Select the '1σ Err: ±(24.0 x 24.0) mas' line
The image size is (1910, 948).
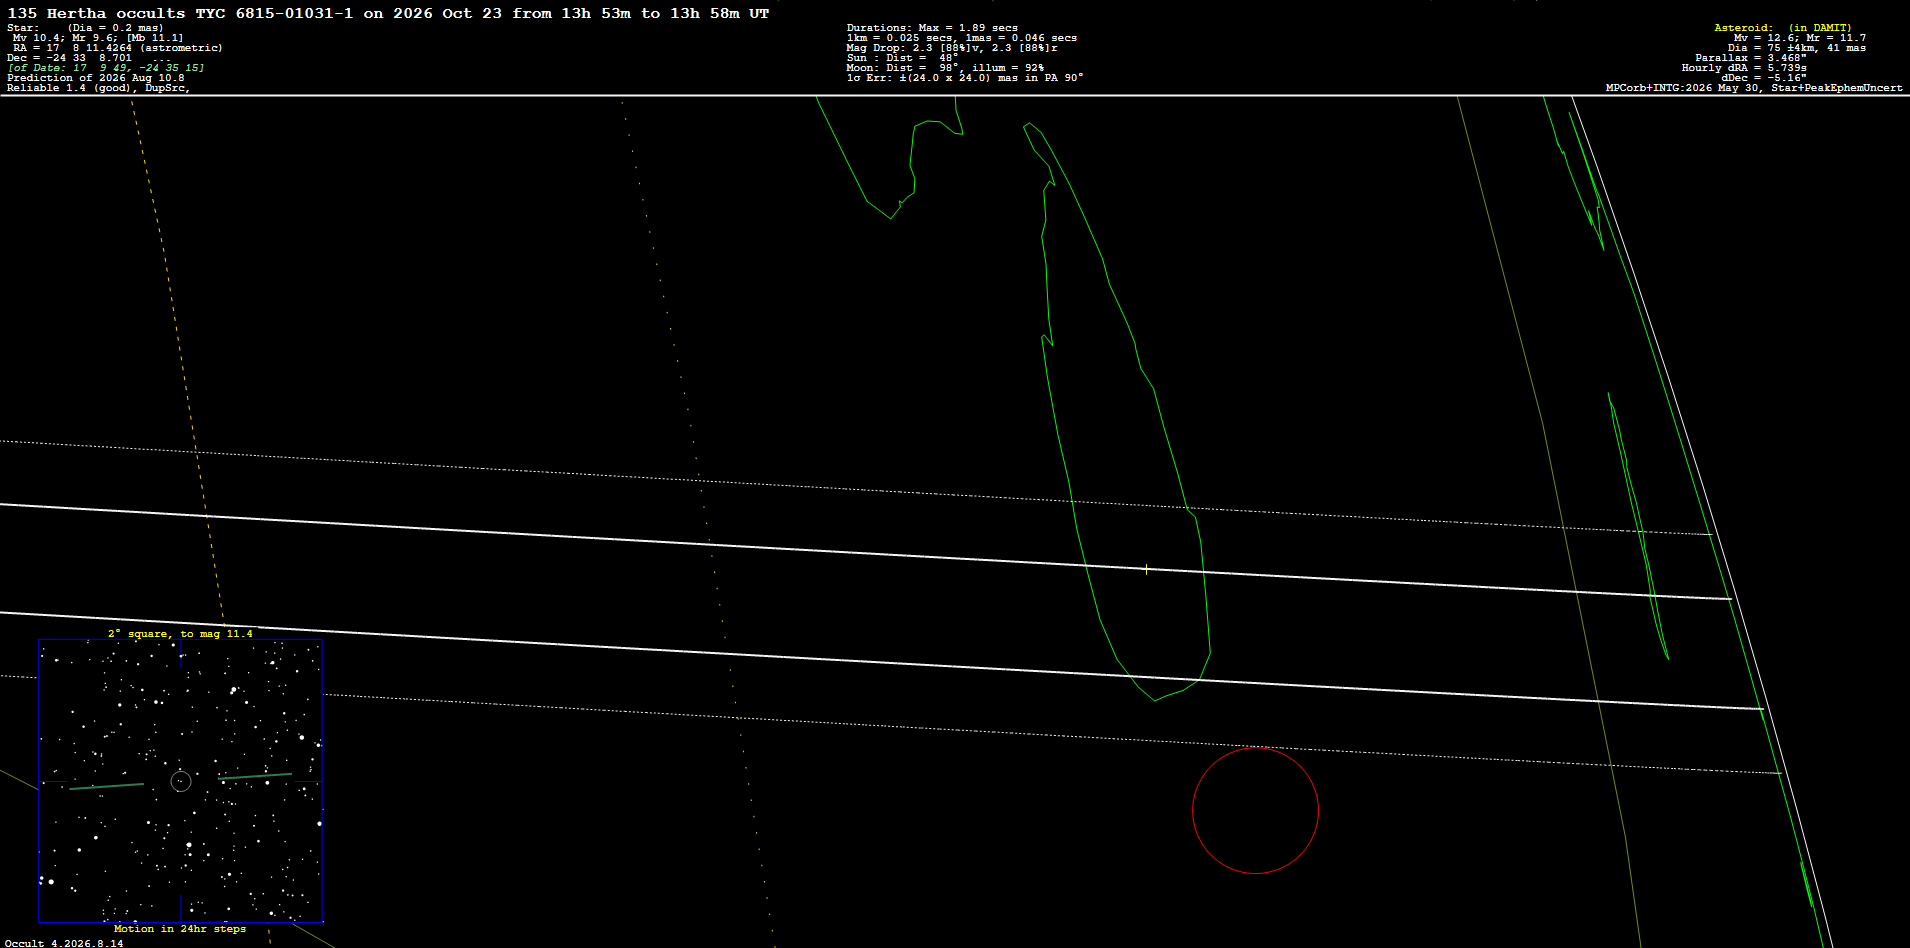965,78
